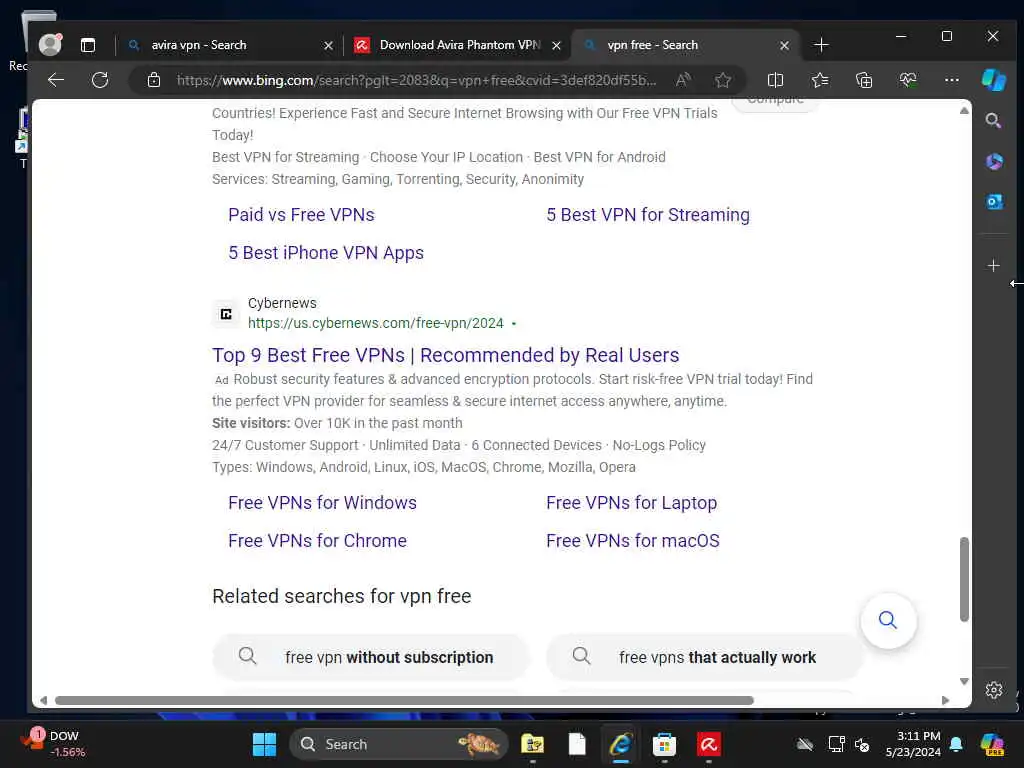Screen dimensions: 1024x768
Task: Open white document icon in taskbar
Action: click(577, 744)
